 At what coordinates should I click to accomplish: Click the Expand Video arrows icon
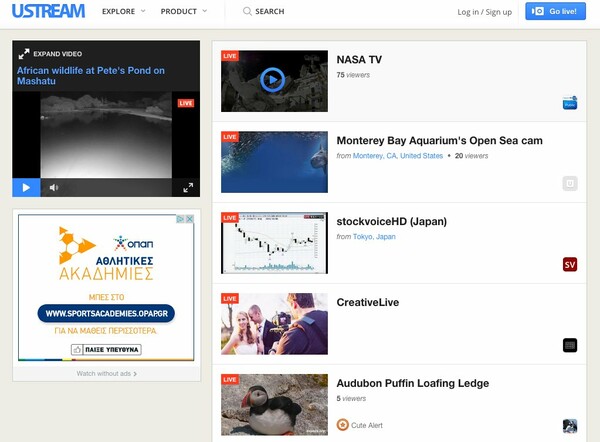tap(24, 54)
